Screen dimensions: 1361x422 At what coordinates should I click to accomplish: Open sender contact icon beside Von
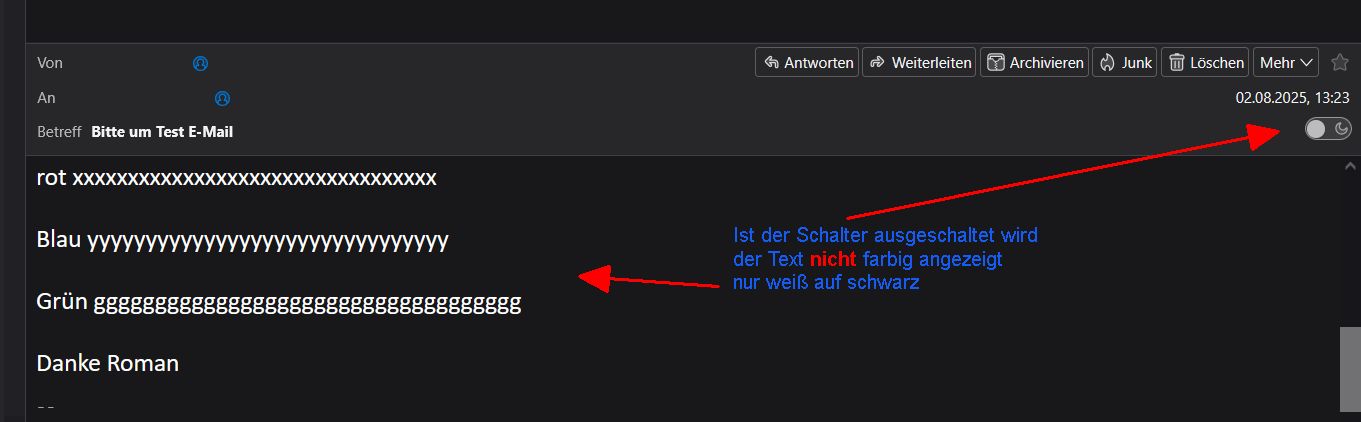pos(200,63)
